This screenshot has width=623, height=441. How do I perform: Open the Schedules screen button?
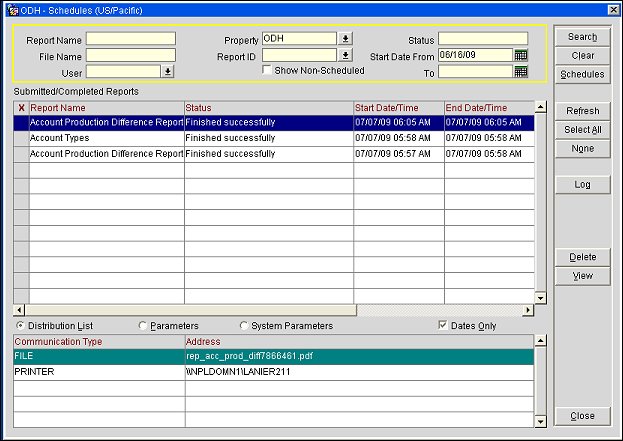pos(582,74)
